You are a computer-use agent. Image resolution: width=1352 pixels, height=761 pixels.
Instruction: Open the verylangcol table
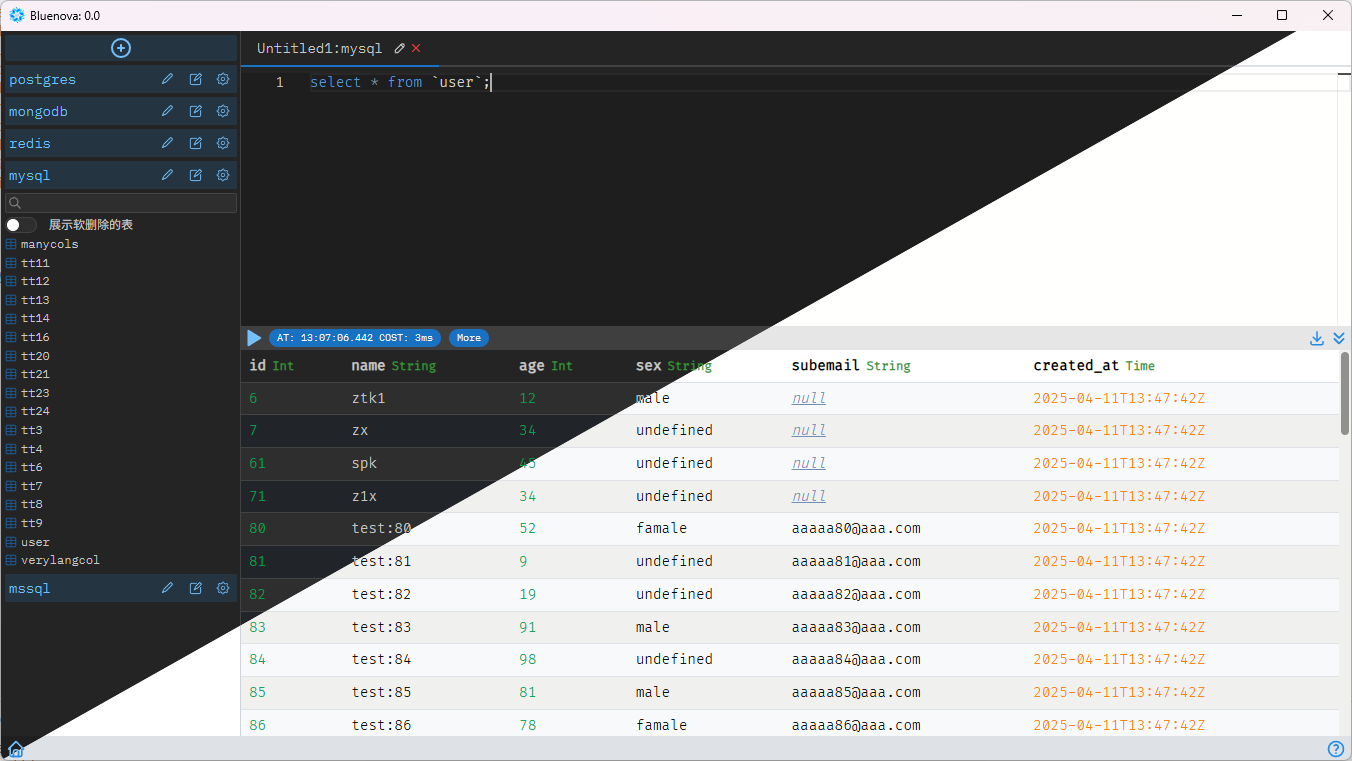tap(60, 560)
